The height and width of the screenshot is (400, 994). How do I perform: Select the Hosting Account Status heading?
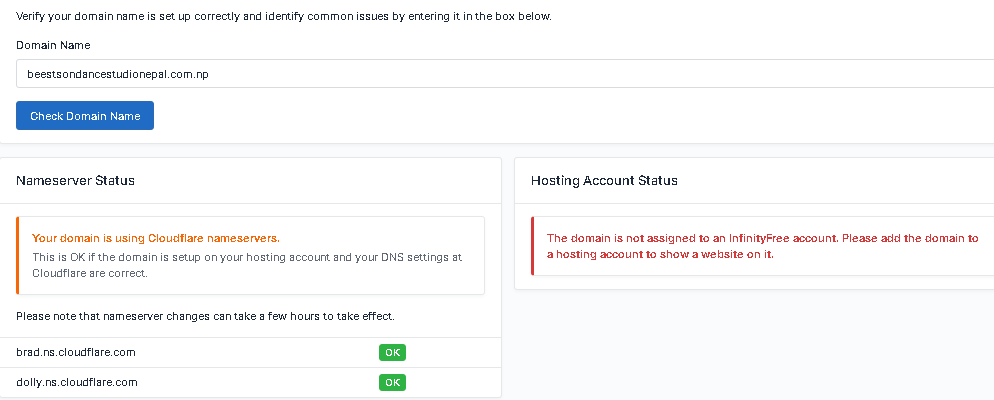point(604,181)
